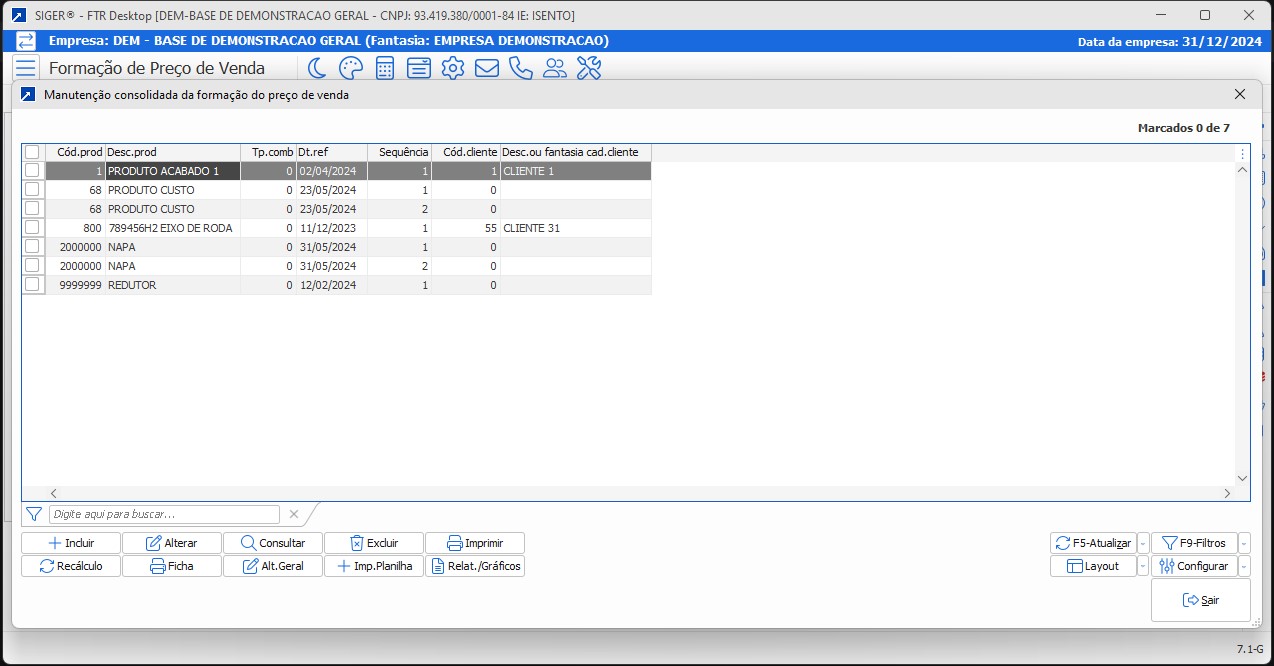Screen dimensions: 1274x666
Task: Click Incluir to add a record
Action: click(71, 543)
